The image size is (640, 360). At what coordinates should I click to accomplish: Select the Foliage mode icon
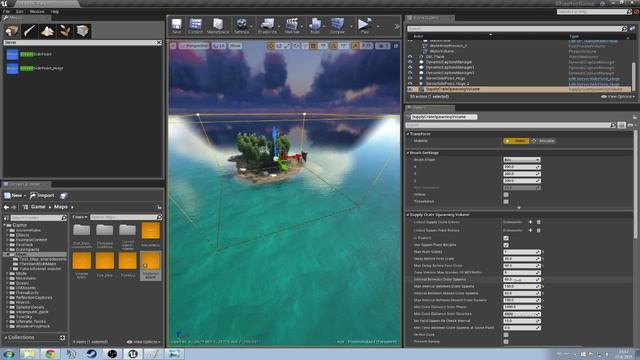click(x=65, y=31)
